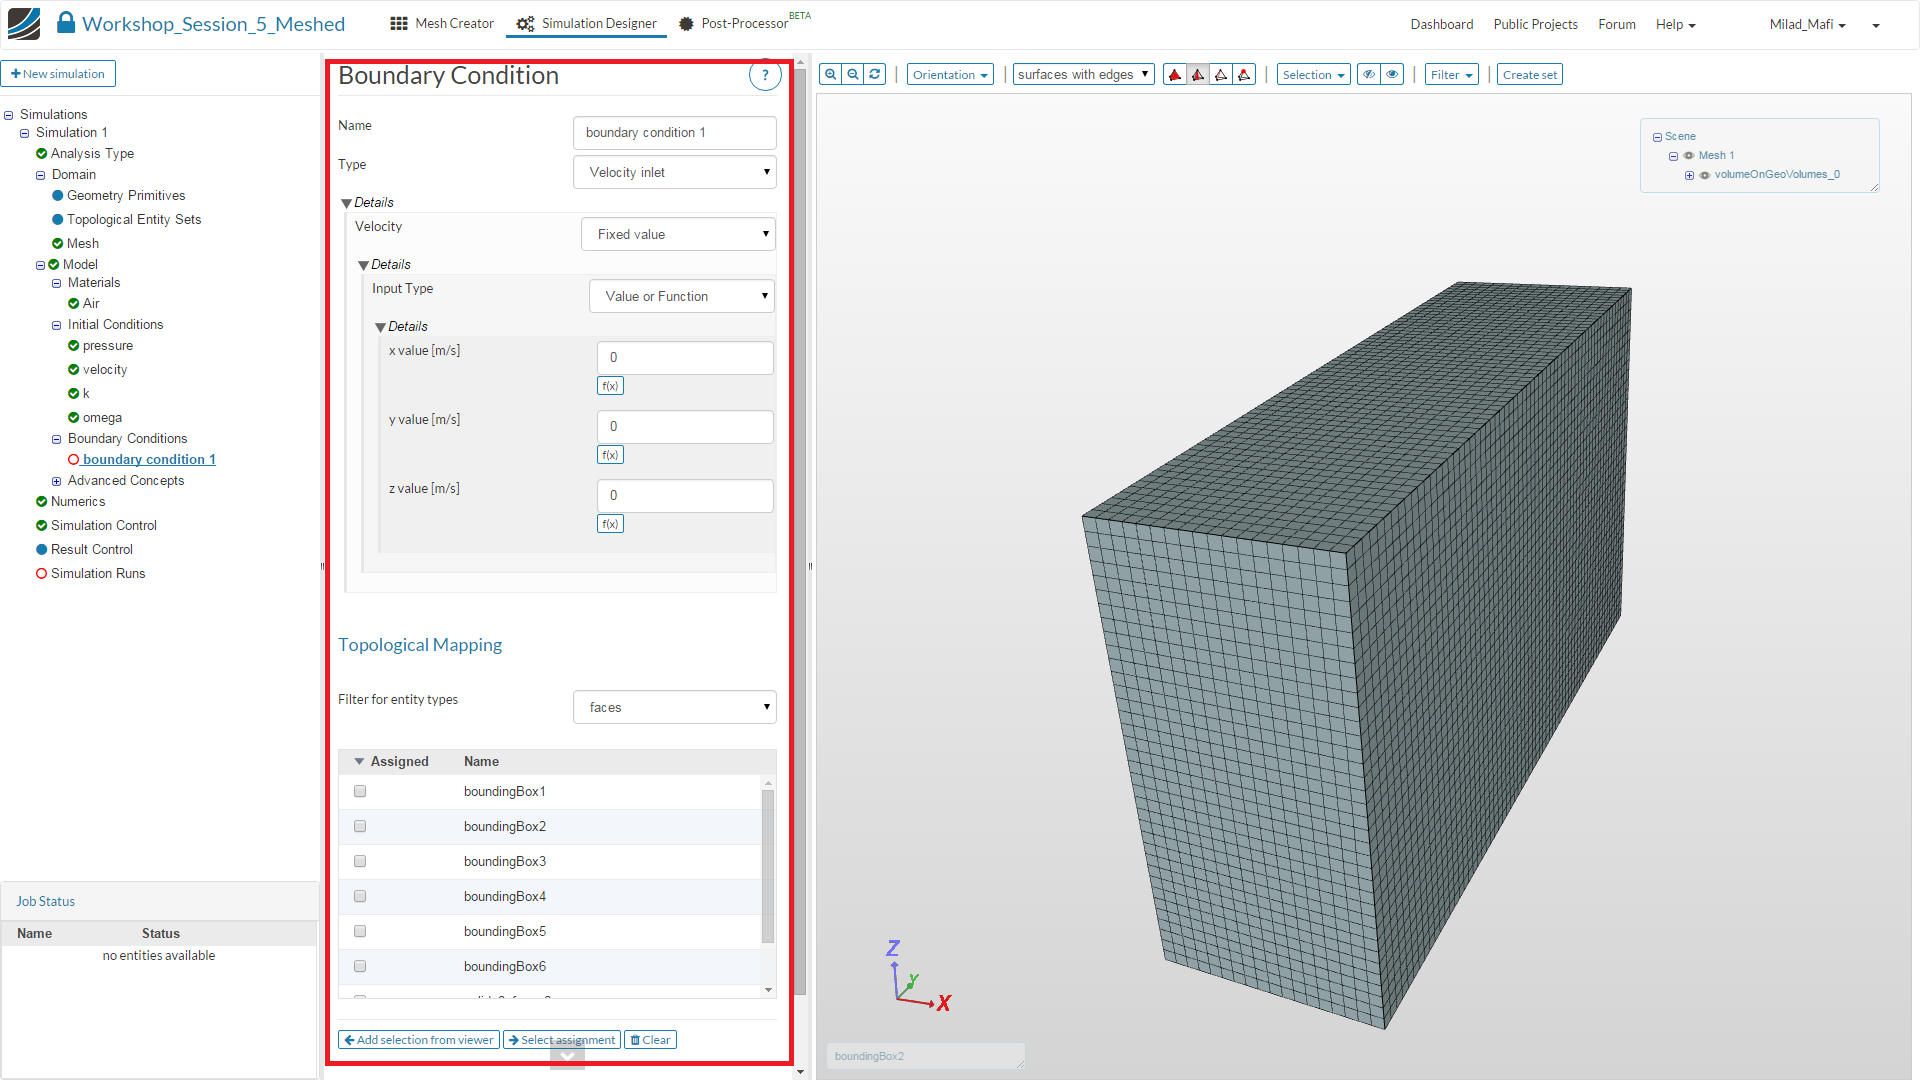Click the f(x) button under x value
Screen dimensions: 1920x1080
coord(610,386)
